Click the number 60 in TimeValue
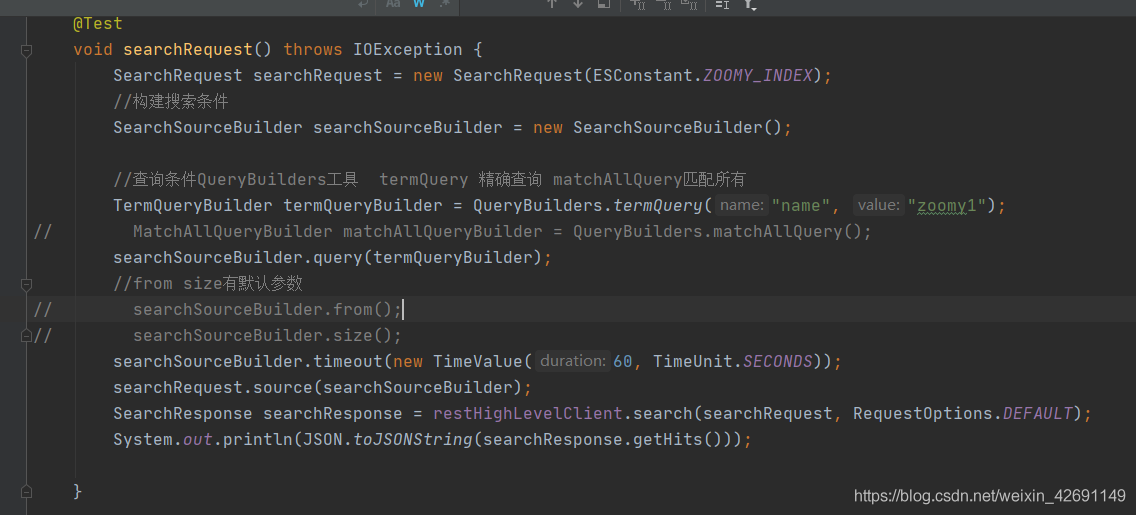Screen dimensions: 1136x515 (622, 361)
